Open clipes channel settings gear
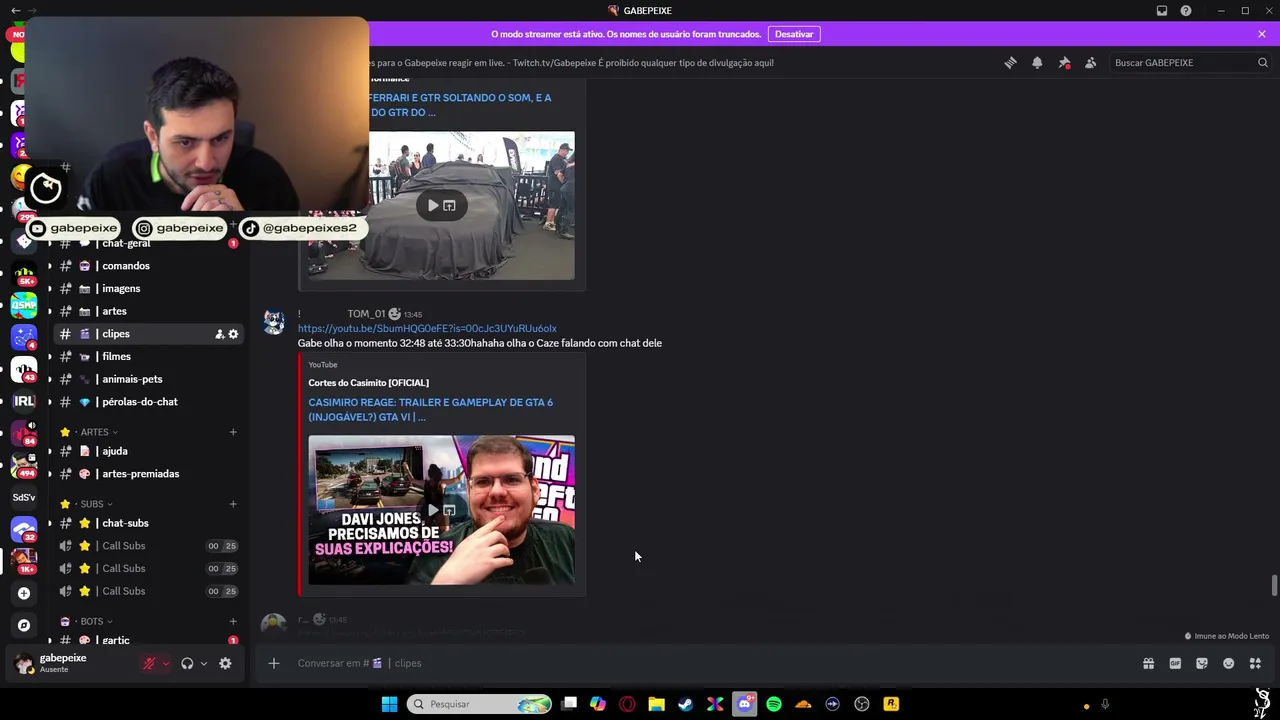1280x720 pixels. coord(233,334)
